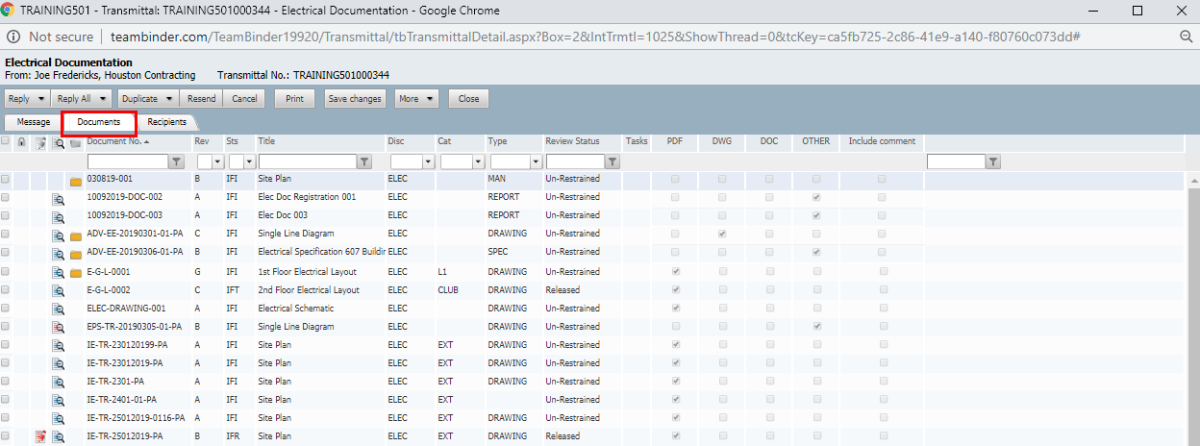
Task: Click the Document No. filter text field
Action: pos(127,161)
